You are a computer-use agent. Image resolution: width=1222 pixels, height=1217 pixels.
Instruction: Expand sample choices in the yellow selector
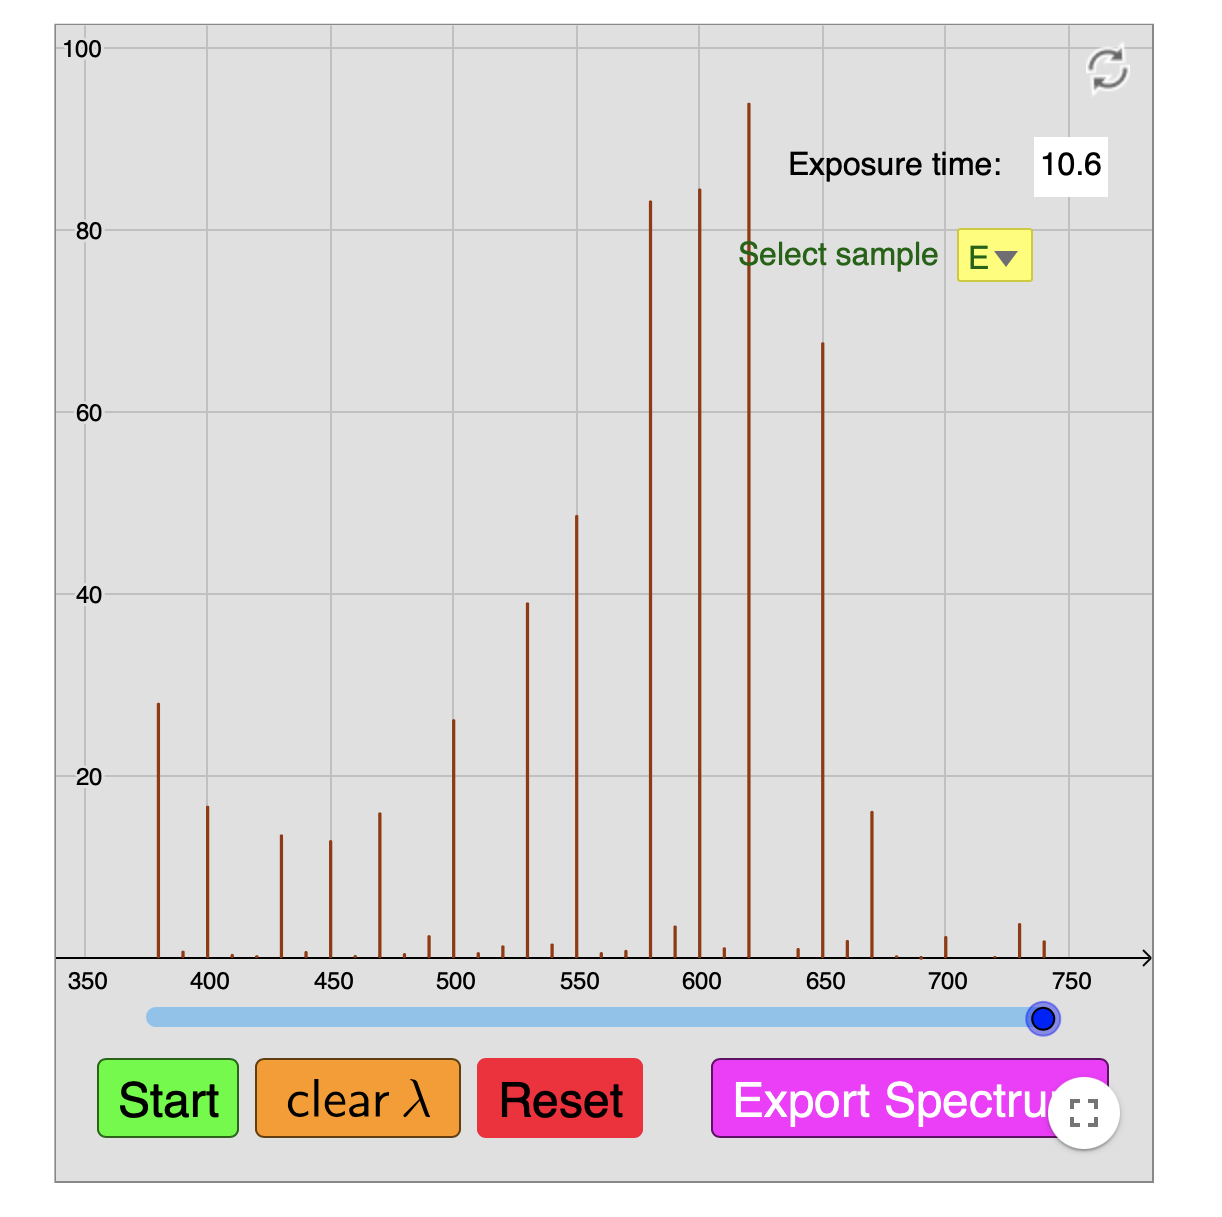pos(994,255)
